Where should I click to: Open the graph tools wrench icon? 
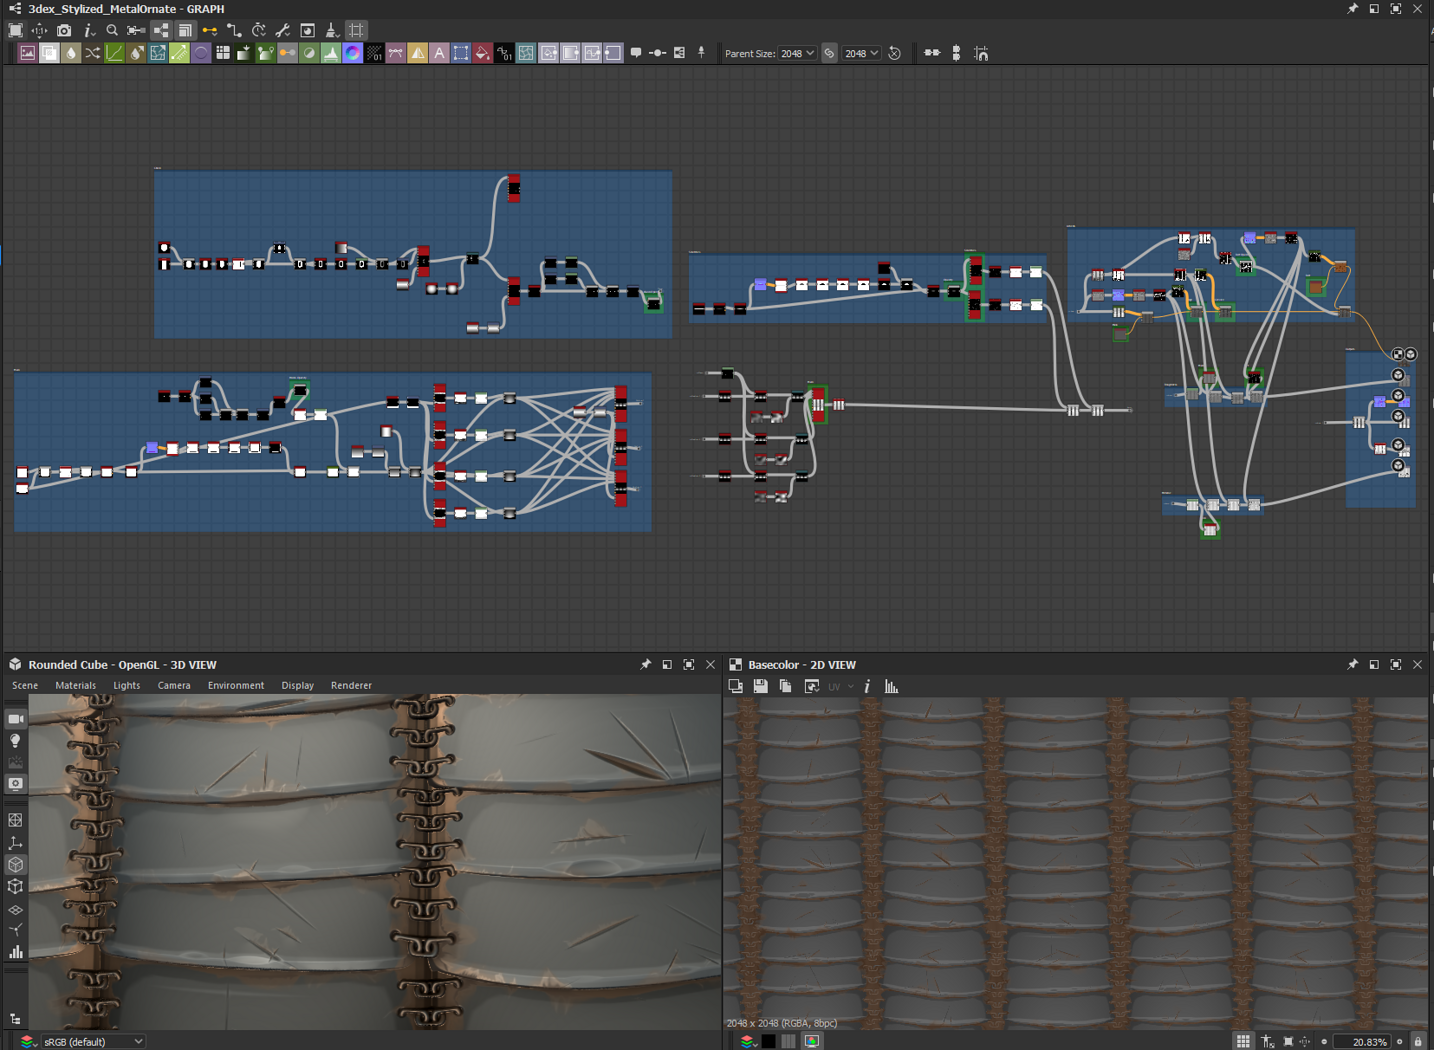click(283, 30)
